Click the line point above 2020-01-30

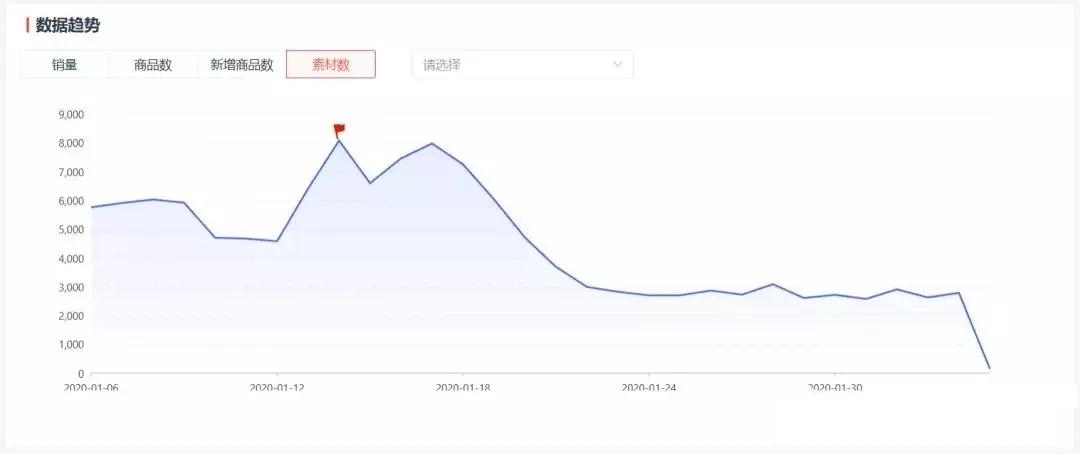click(x=835, y=295)
